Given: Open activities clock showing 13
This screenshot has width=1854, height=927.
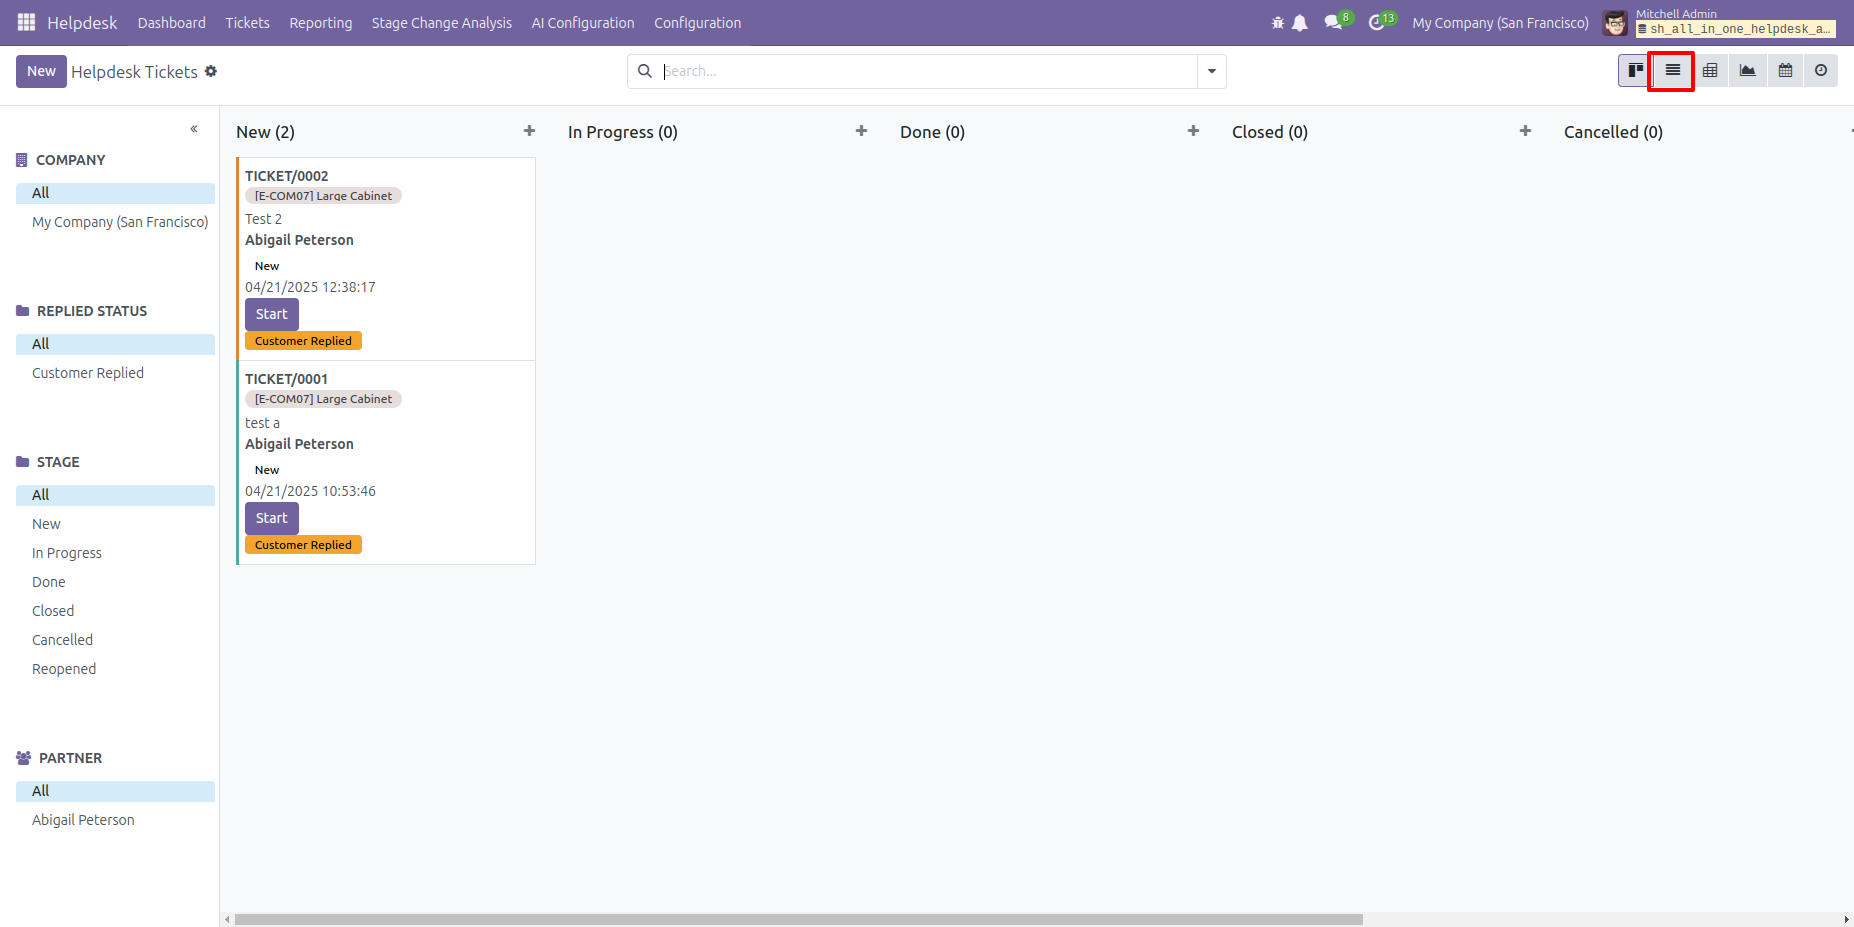Looking at the screenshot, I should [x=1381, y=21].
